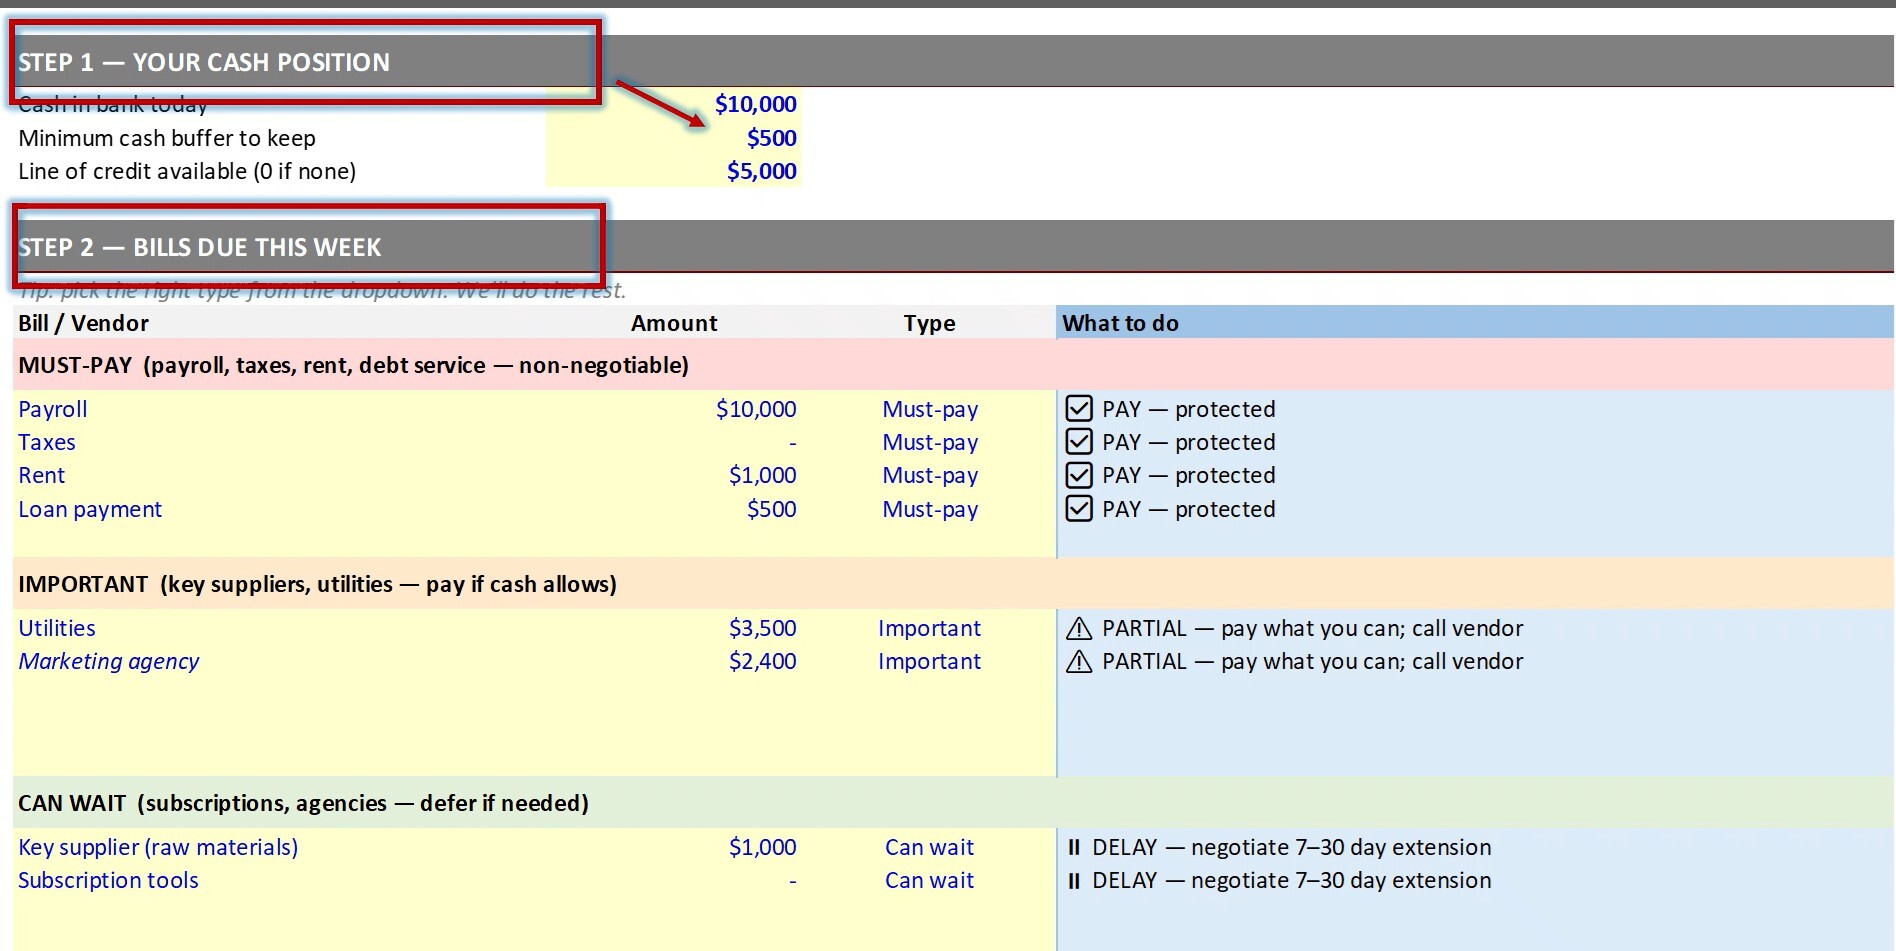Click the 'Line of credit available (0 if none)' label
1896x951 pixels.
[x=187, y=171]
